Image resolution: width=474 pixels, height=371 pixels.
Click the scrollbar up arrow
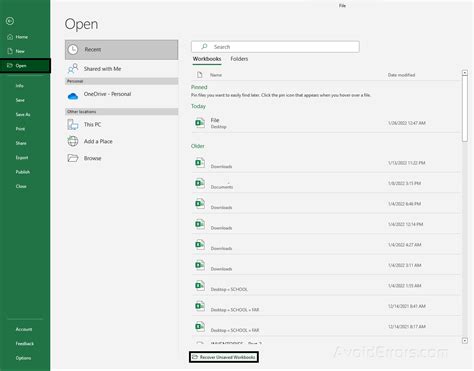465,73
